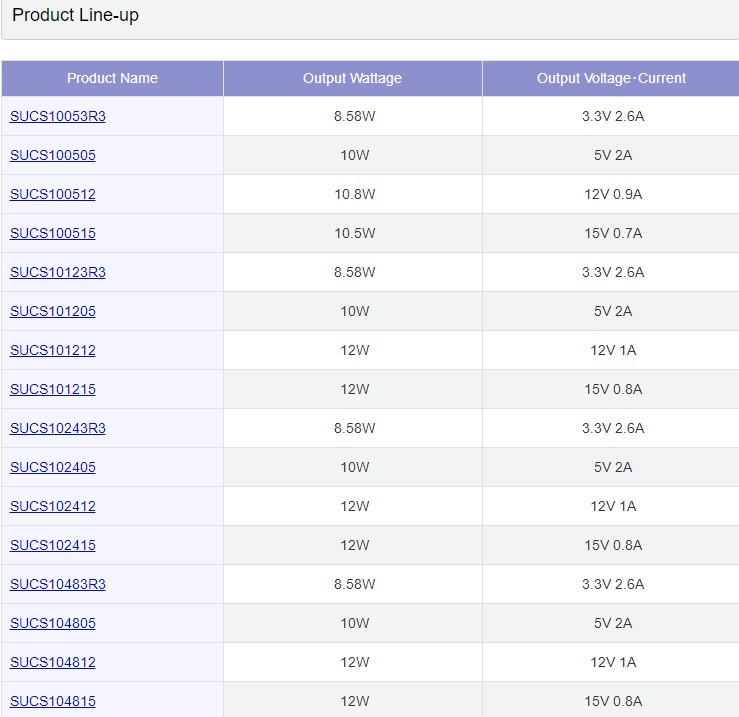Click the SUCS100512 product link
Viewport: 739px width, 717px height.
(53, 194)
